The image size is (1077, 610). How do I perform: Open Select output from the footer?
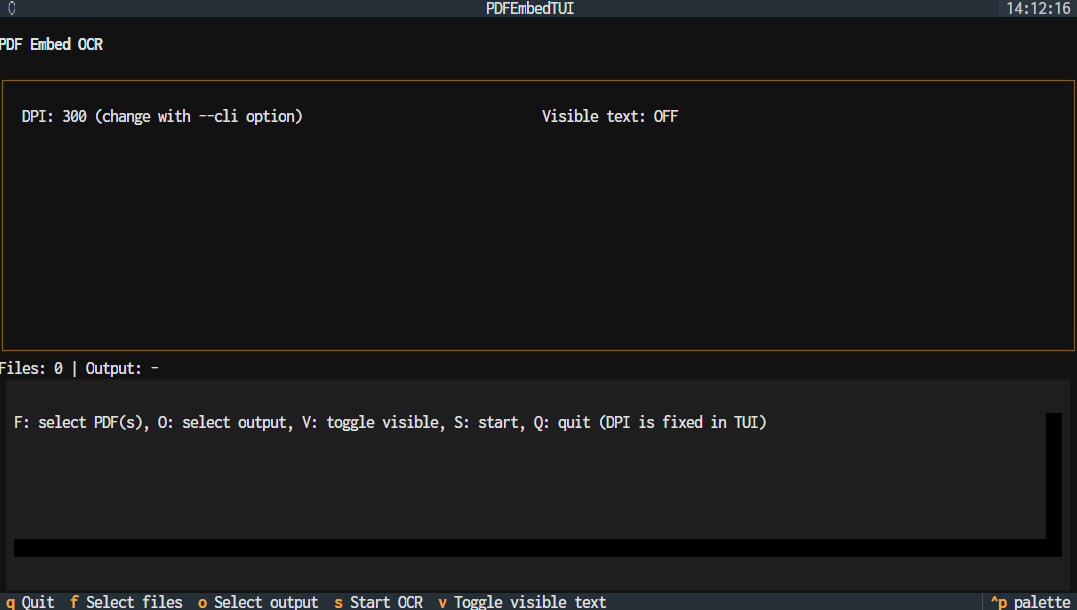tap(258, 602)
